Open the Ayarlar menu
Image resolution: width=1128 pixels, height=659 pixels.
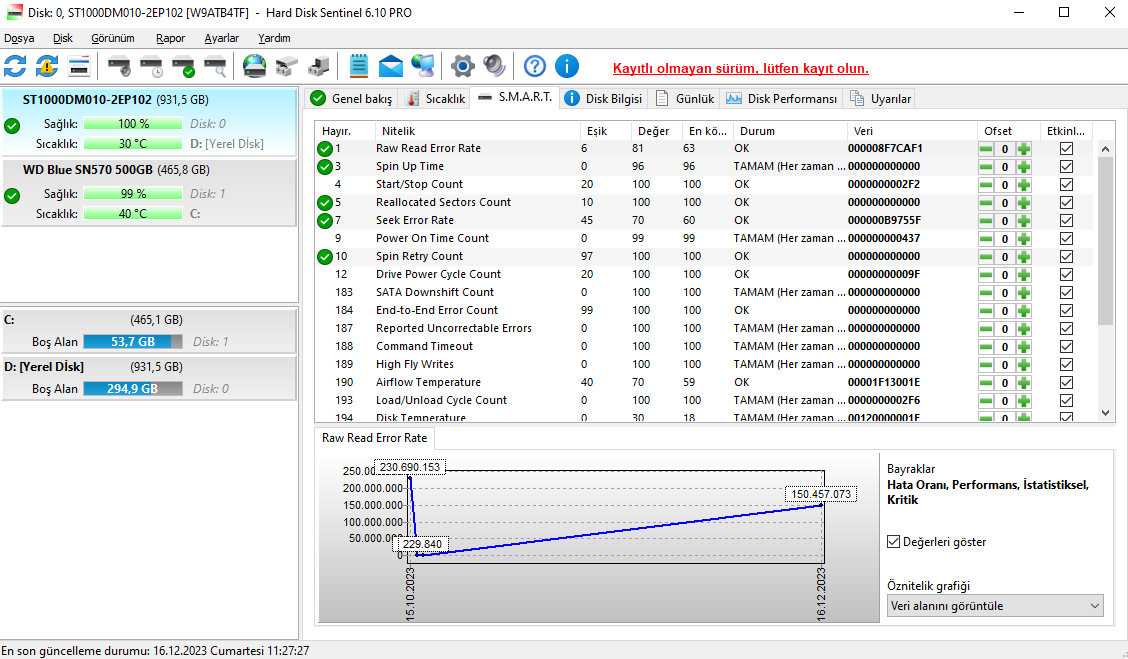tap(221, 38)
